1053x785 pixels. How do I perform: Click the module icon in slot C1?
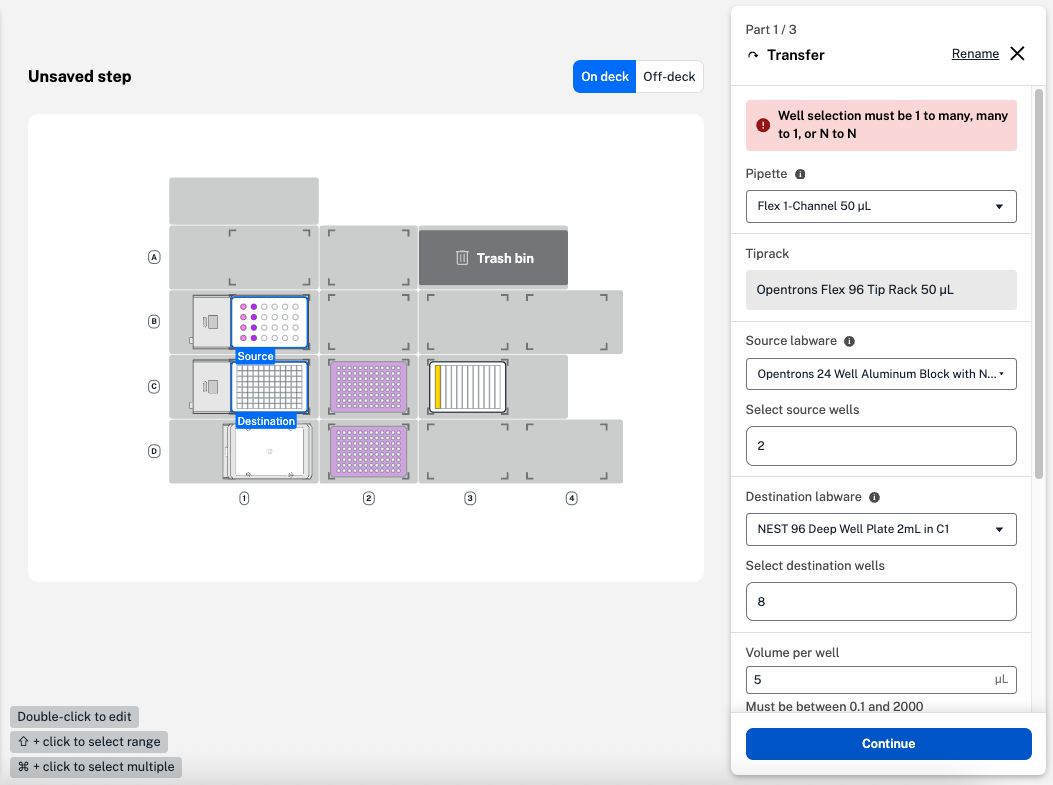point(212,386)
